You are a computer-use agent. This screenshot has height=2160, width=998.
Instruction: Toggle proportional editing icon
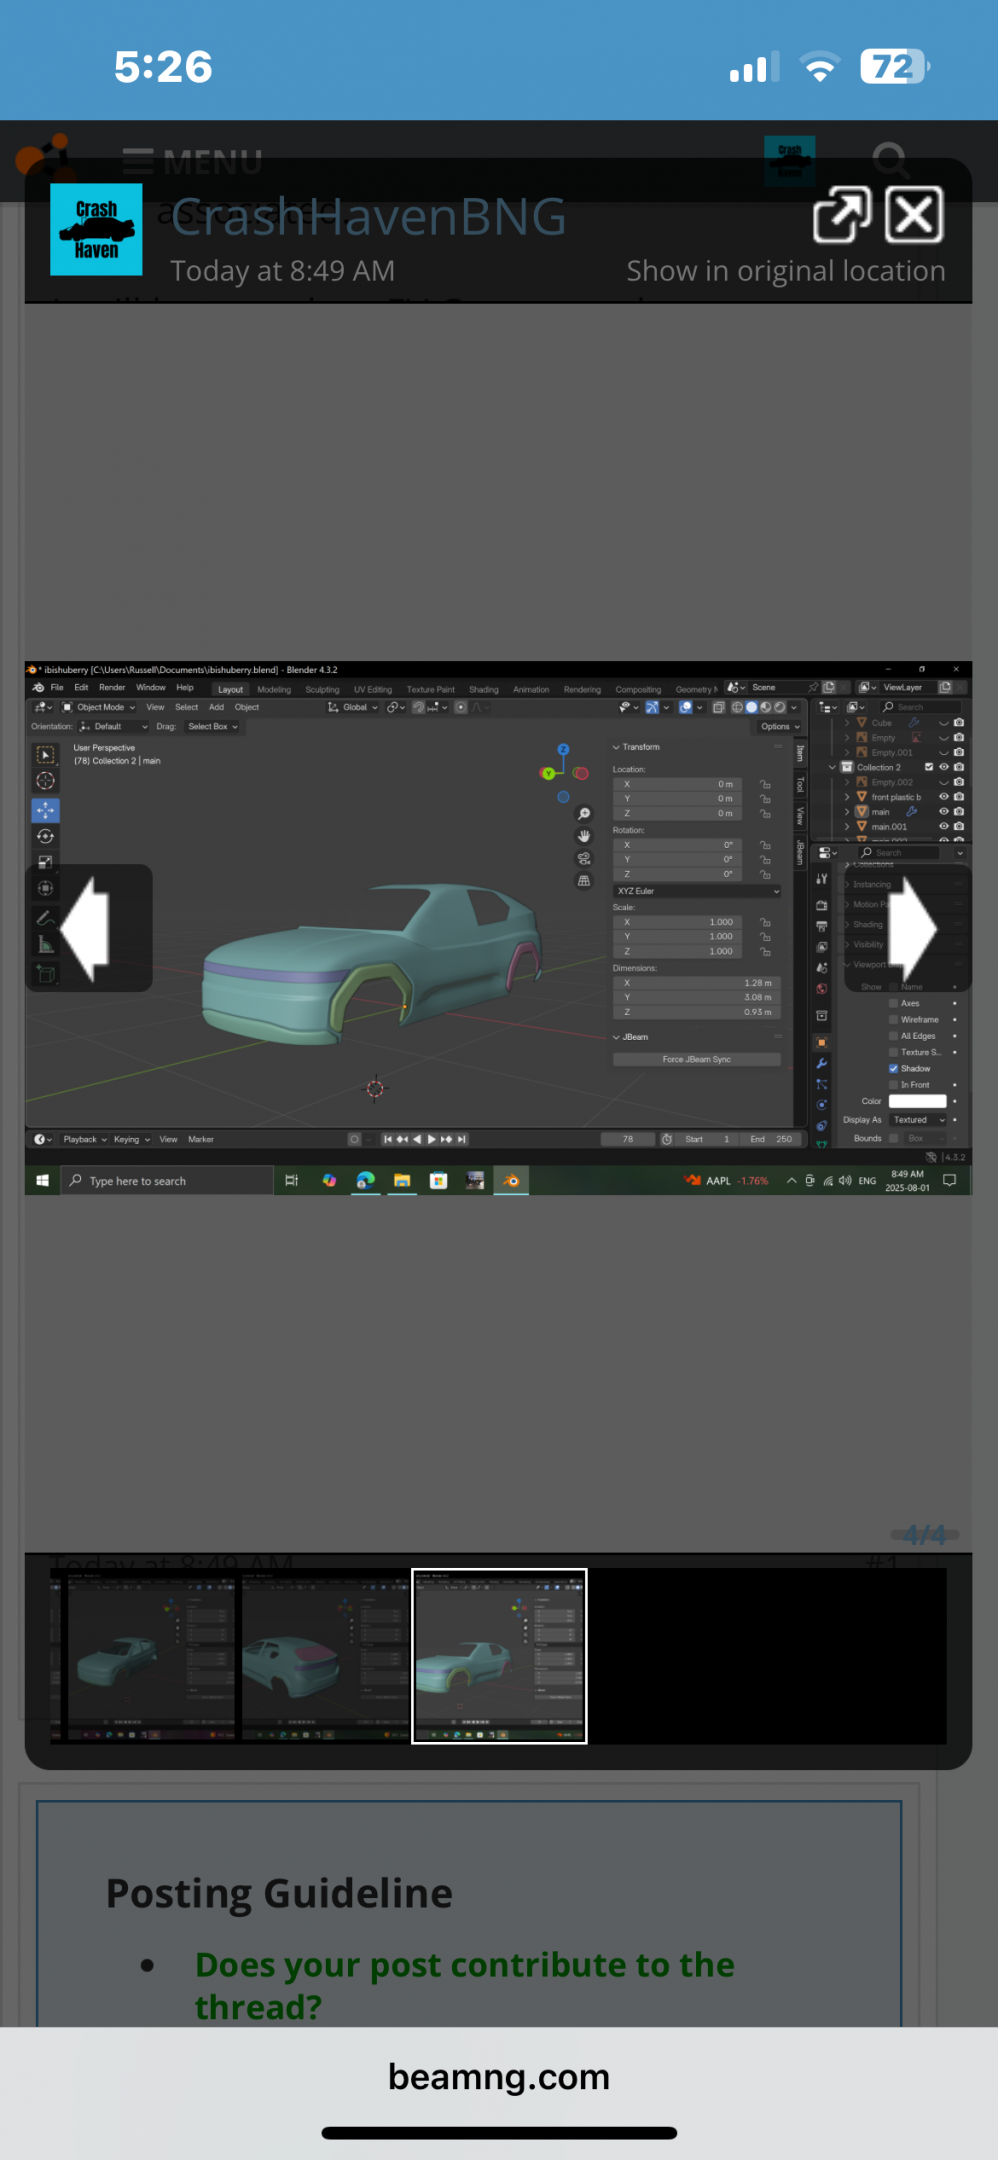click(x=461, y=707)
